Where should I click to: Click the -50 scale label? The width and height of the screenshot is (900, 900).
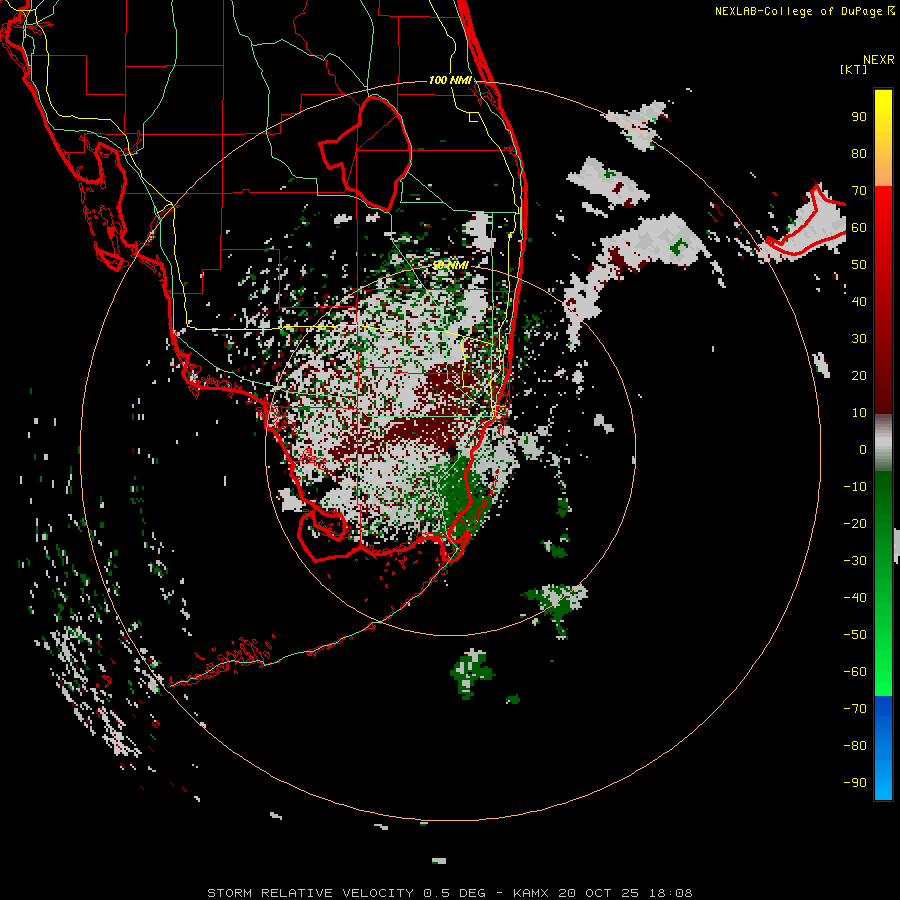click(x=855, y=635)
